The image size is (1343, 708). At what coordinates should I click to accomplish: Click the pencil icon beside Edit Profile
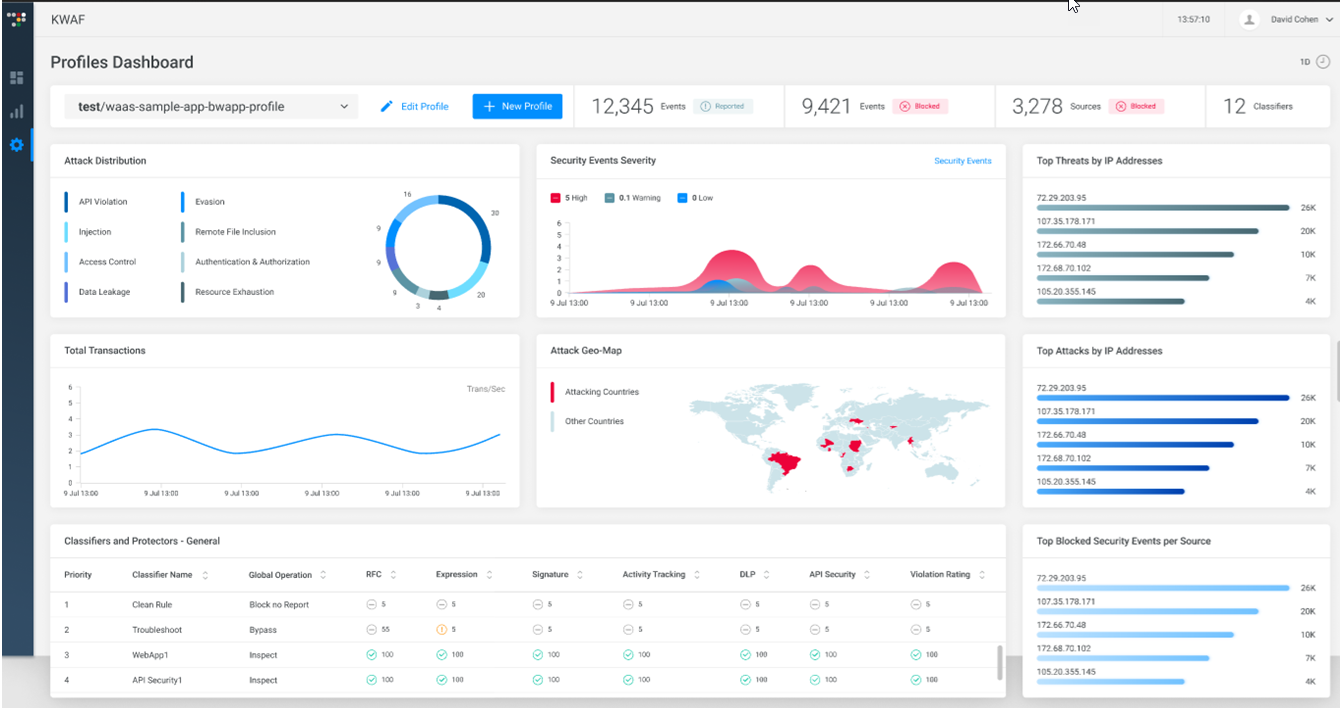[387, 106]
